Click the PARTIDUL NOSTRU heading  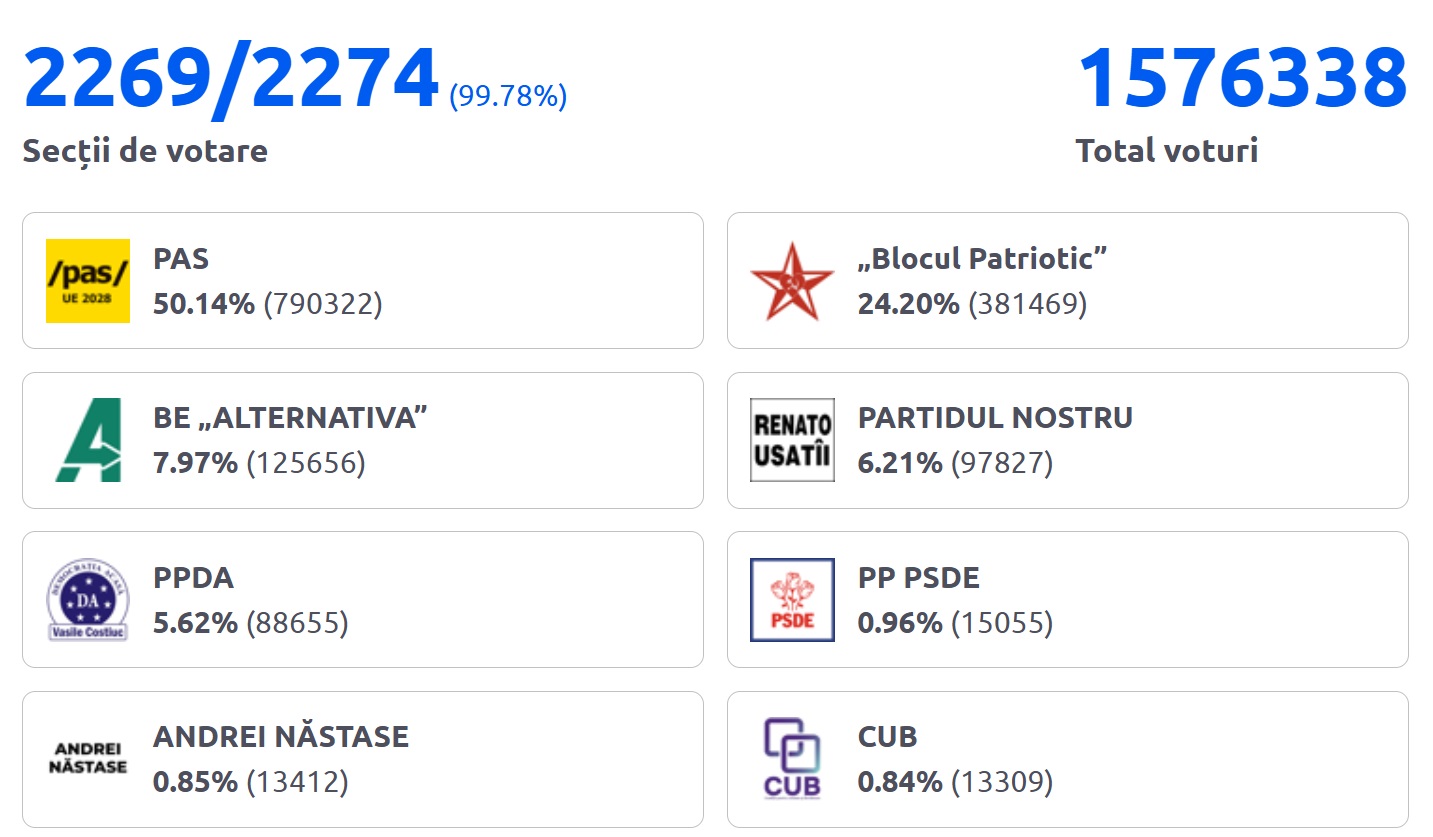point(995,418)
